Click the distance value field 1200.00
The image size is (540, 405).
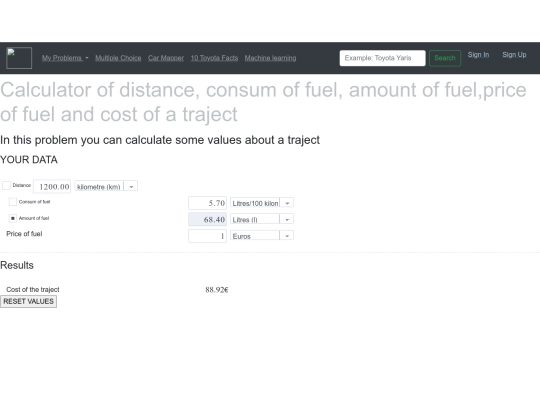[52, 186]
